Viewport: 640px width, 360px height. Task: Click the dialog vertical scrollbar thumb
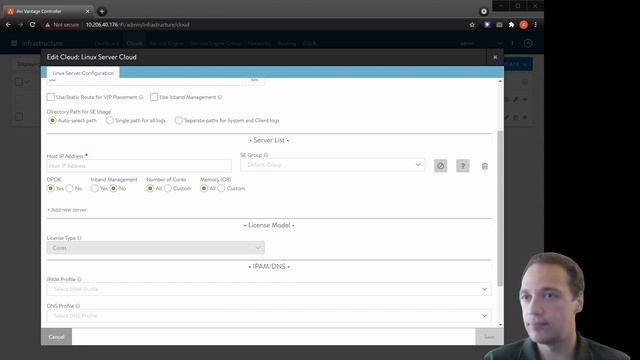click(x=500, y=208)
